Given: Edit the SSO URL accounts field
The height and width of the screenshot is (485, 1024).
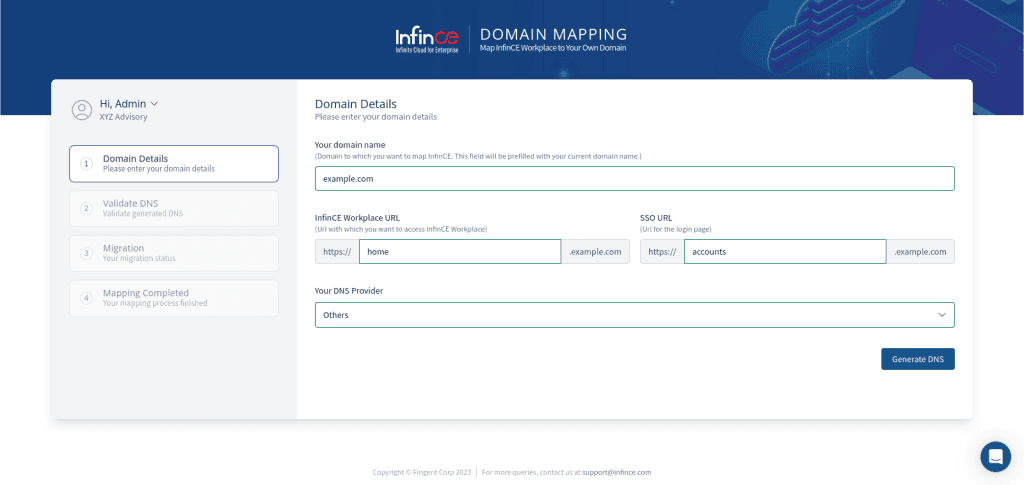Looking at the screenshot, I should 785,251.
